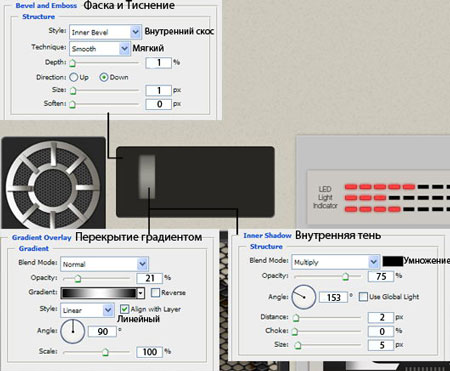Open the Technique dropdown showing Smooth

click(99, 49)
